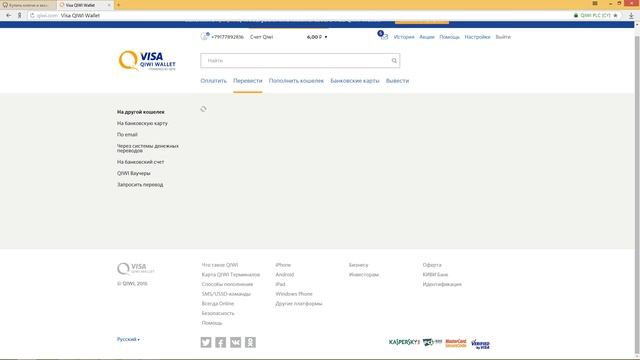Open footer link Другие платформы
This screenshot has height=360, width=640.
coord(299,304)
